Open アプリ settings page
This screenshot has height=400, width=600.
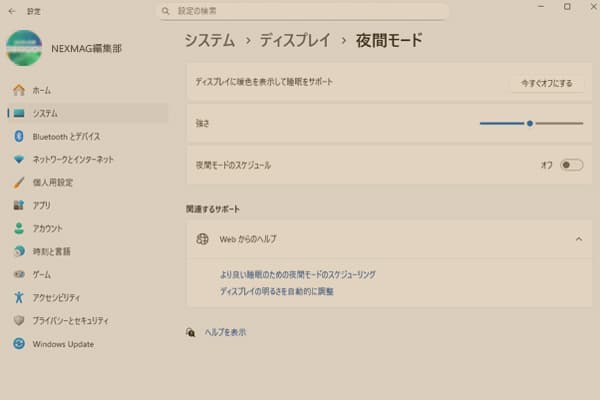(x=87, y=205)
